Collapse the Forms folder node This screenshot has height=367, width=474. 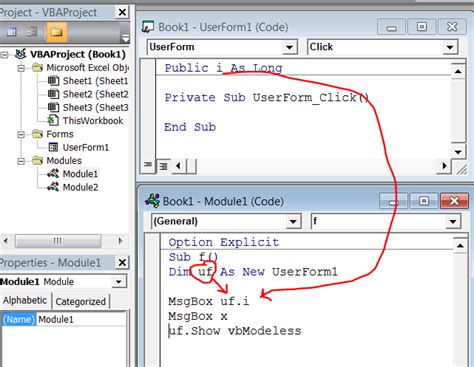click(21, 134)
